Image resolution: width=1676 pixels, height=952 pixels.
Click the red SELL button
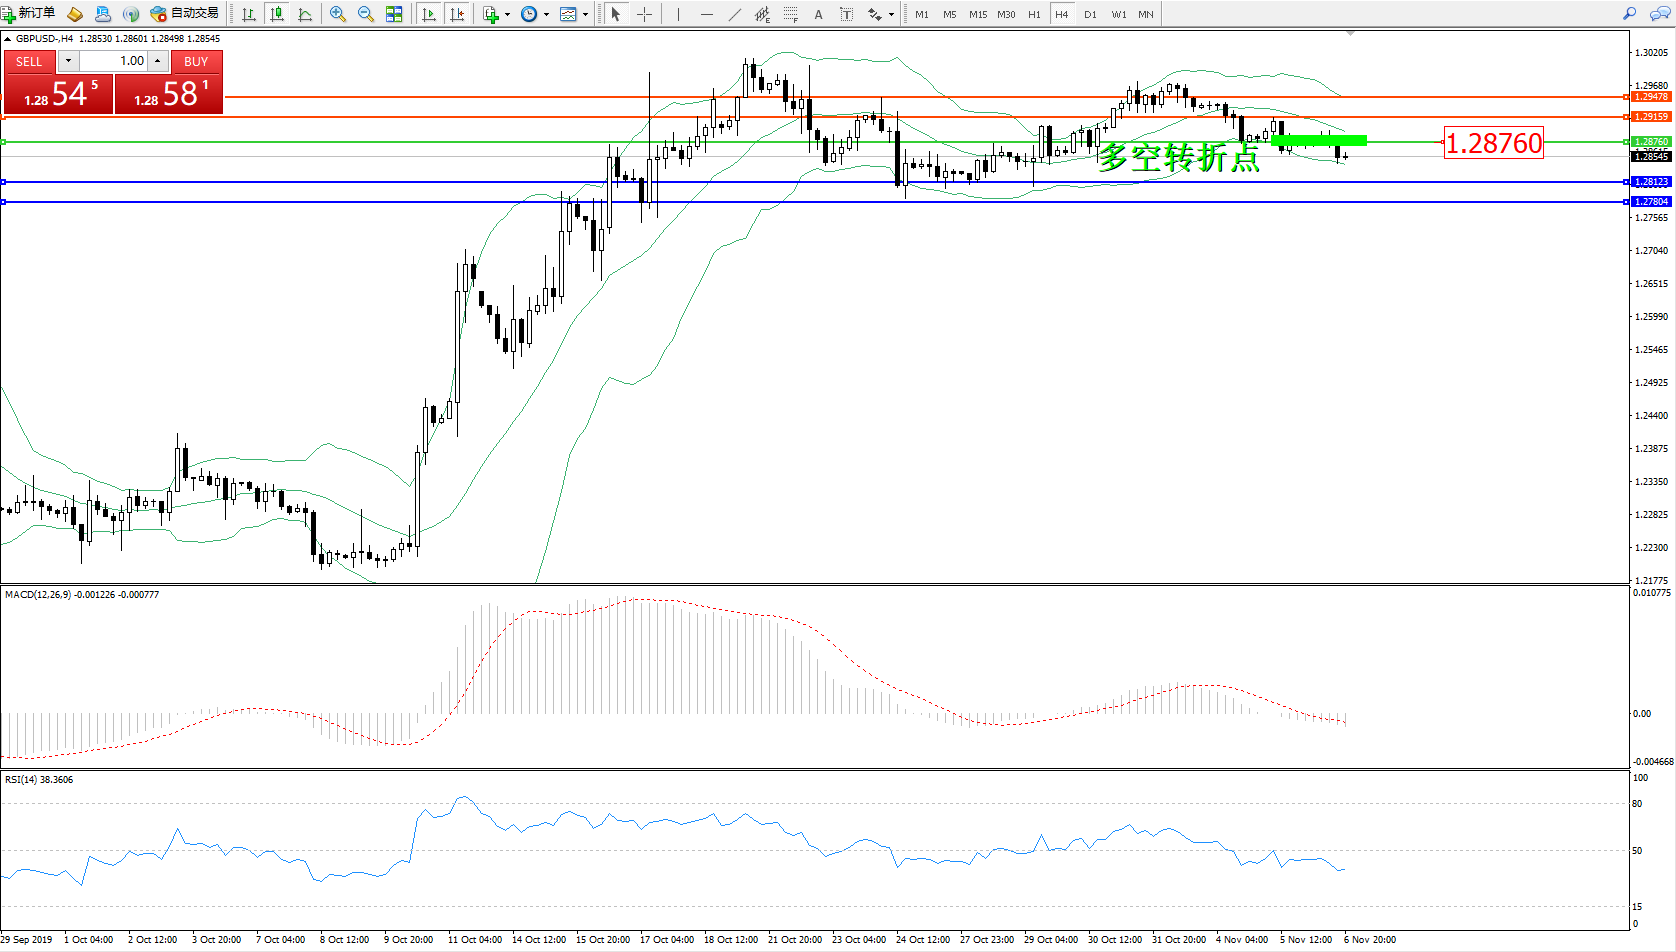click(29, 62)
